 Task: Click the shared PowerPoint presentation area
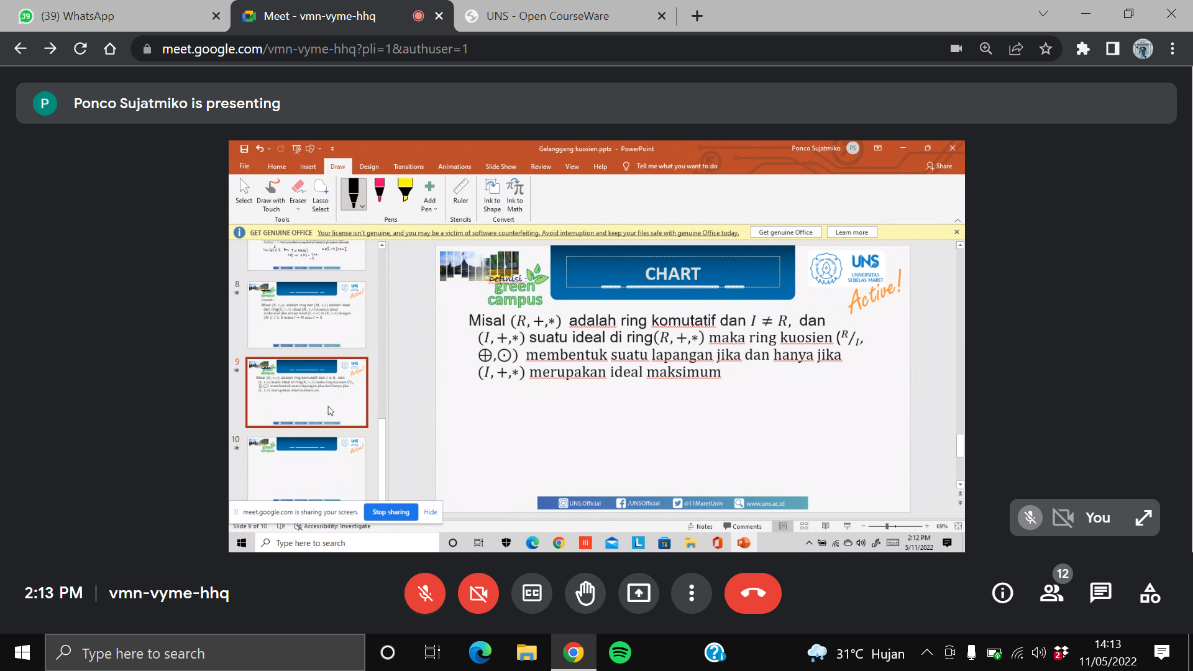(x=596, y=346)
